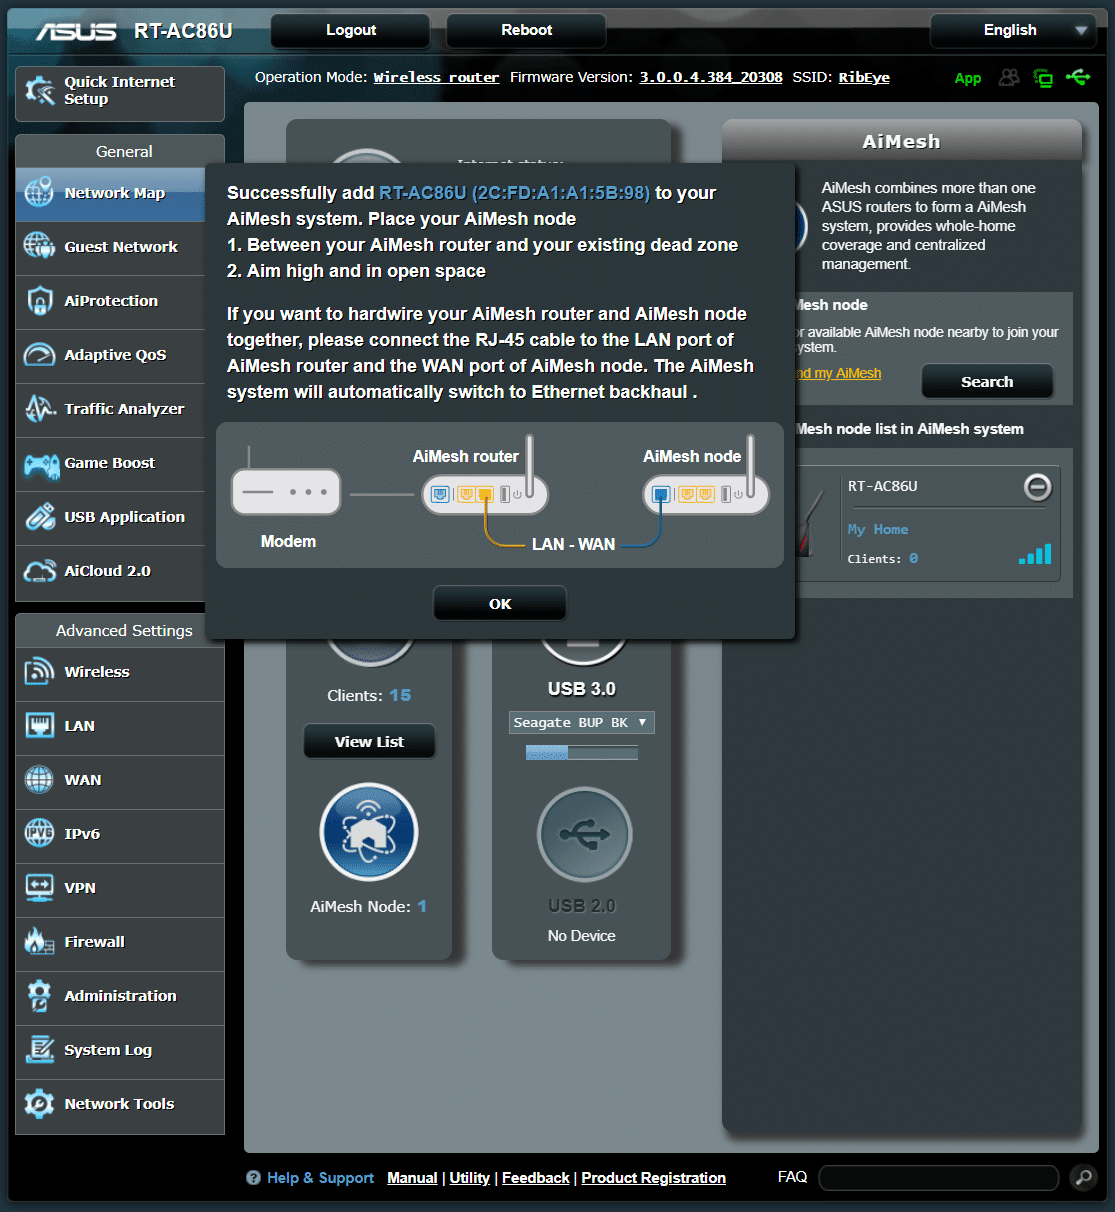Click the System Log icon
The width and height of the screenshot is (1115, 1212).
[39, 1050]
